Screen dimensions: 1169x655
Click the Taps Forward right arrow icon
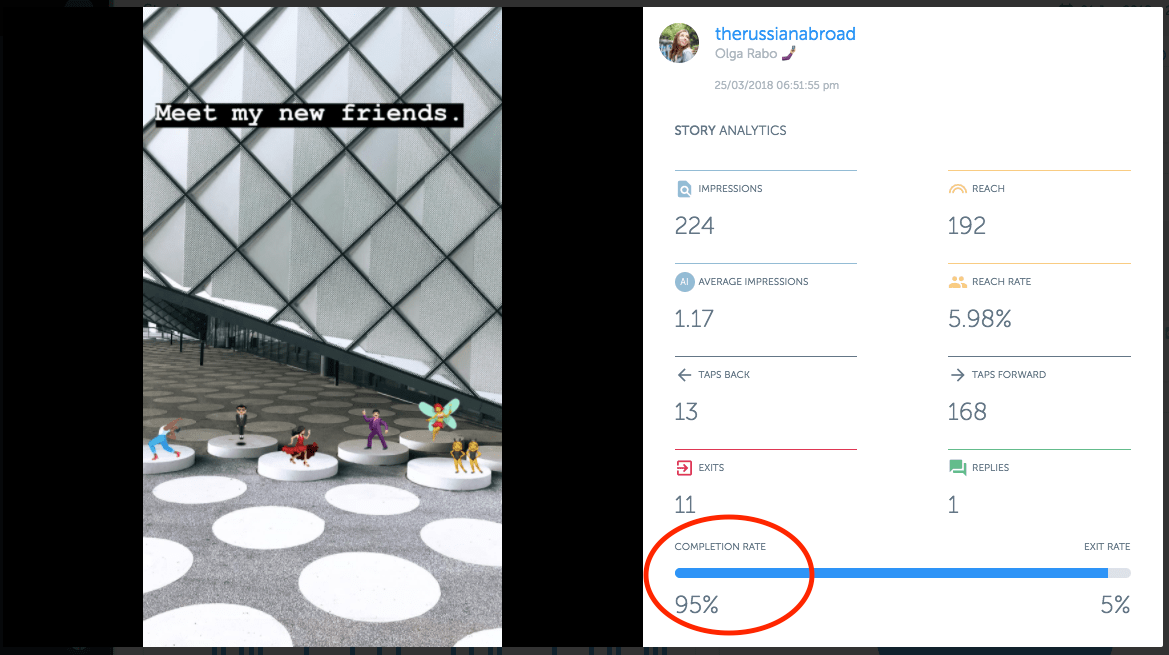[957, 375]
